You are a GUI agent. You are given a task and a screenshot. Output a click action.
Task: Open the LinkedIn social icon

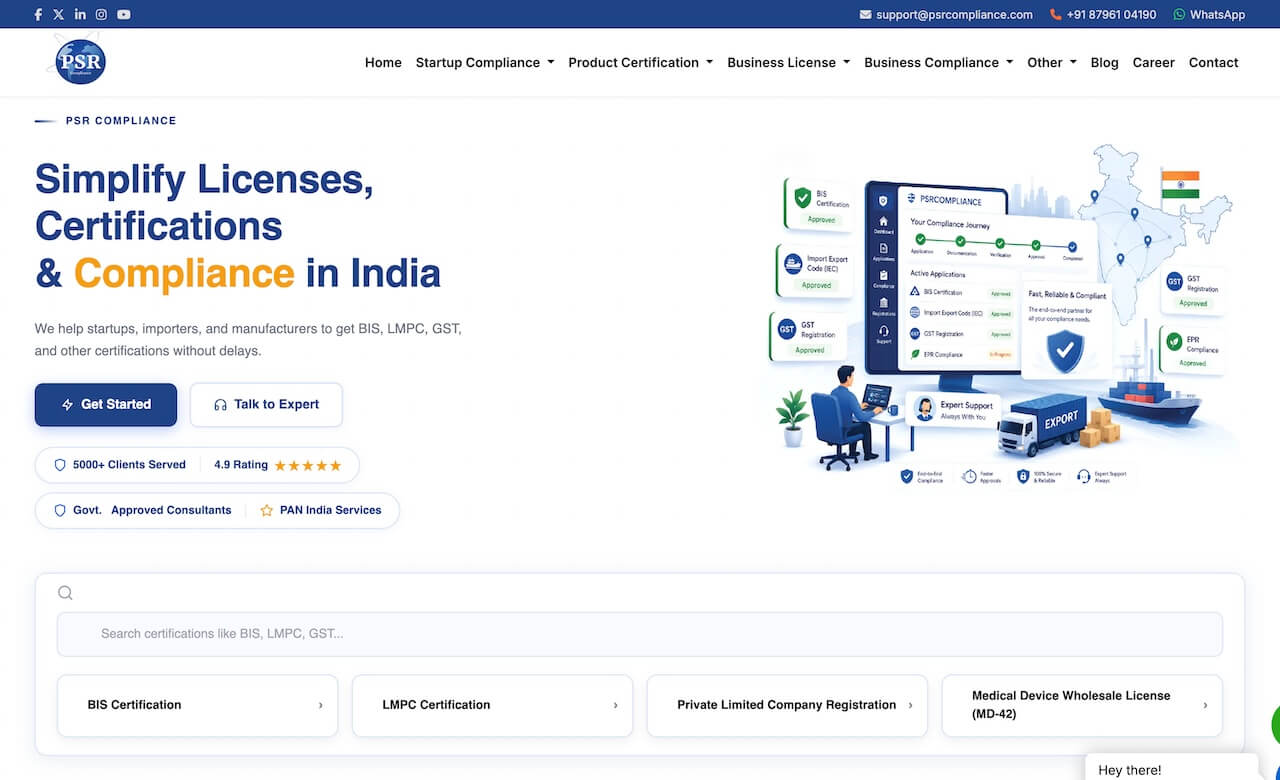coord(80,14)
